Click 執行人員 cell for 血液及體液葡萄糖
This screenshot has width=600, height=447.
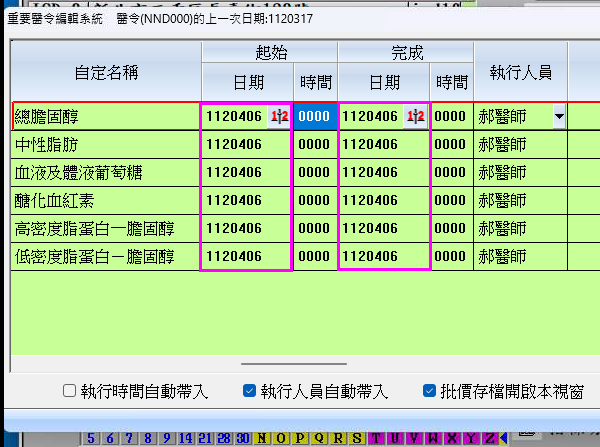pyautogui.click(x=520, y=172)
